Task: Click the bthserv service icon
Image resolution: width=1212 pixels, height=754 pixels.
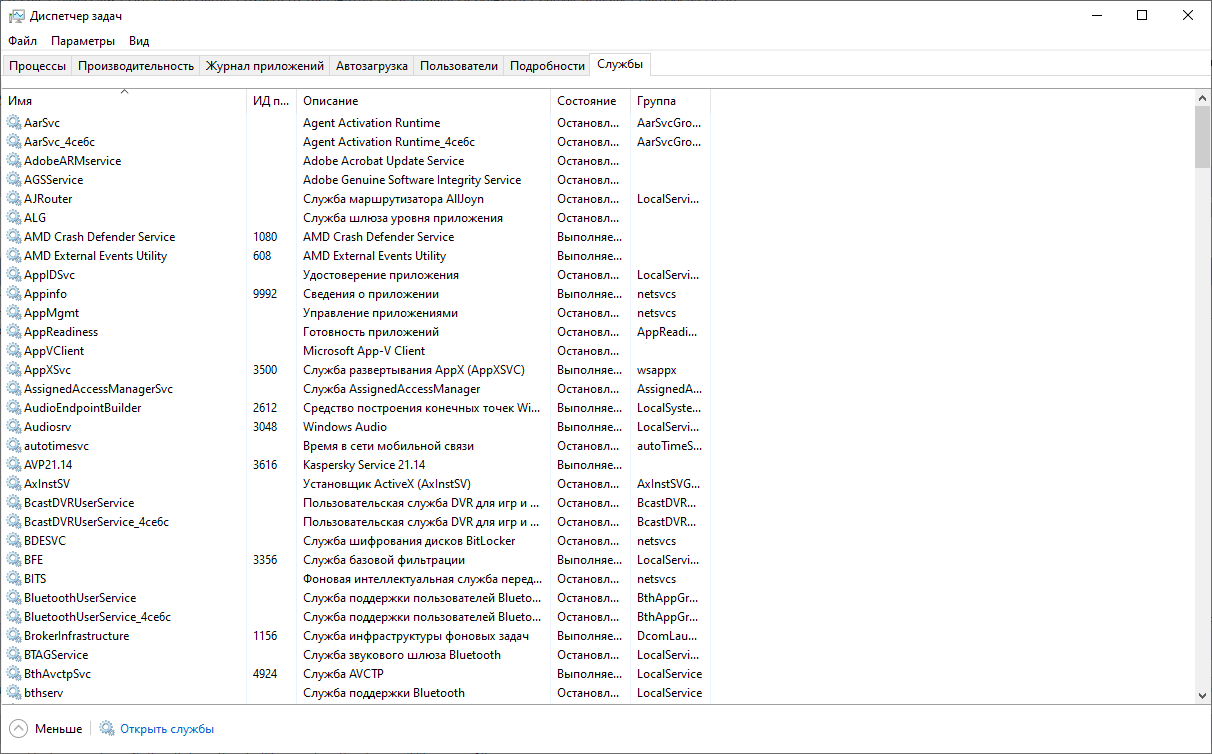Action: click(x=14, y=693)
